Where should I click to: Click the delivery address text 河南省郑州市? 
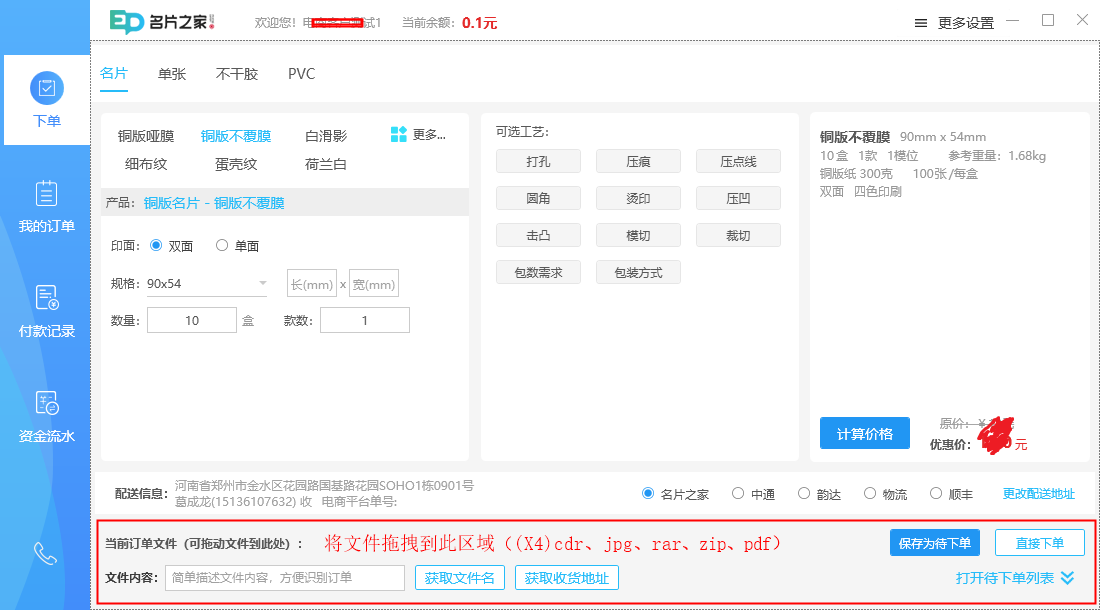click(x=324, y=485)
